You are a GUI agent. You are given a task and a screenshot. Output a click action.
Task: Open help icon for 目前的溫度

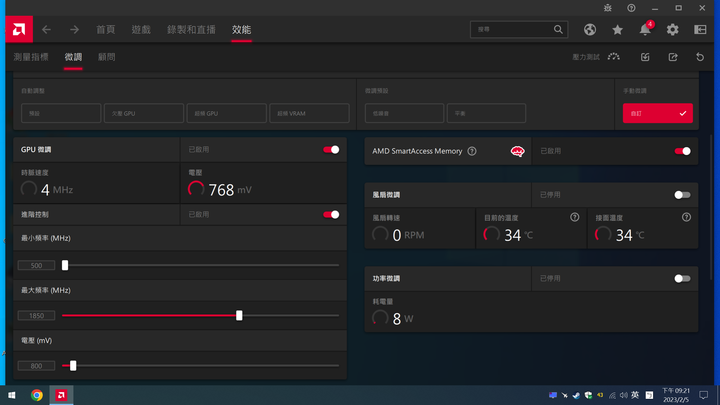point(574,217)
